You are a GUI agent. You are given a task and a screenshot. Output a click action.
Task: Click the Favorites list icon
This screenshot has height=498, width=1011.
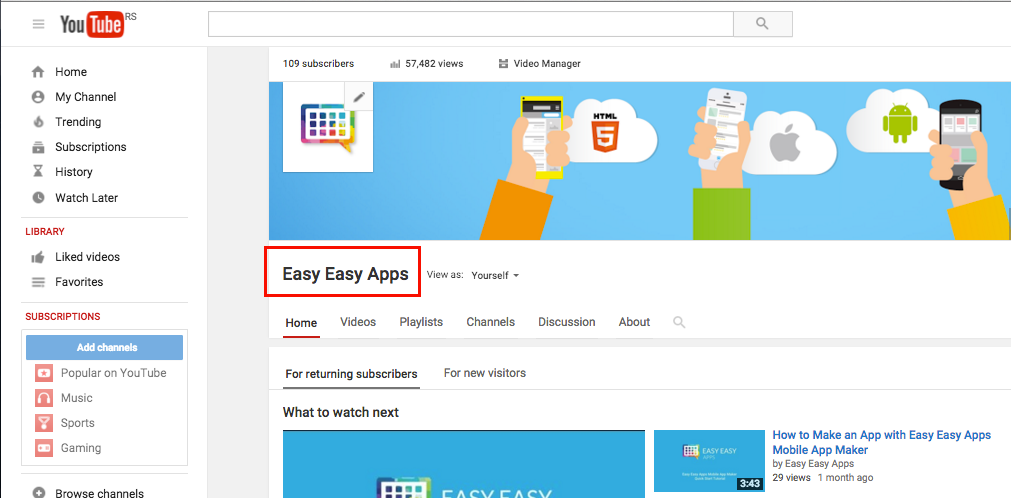click(39, 282)
